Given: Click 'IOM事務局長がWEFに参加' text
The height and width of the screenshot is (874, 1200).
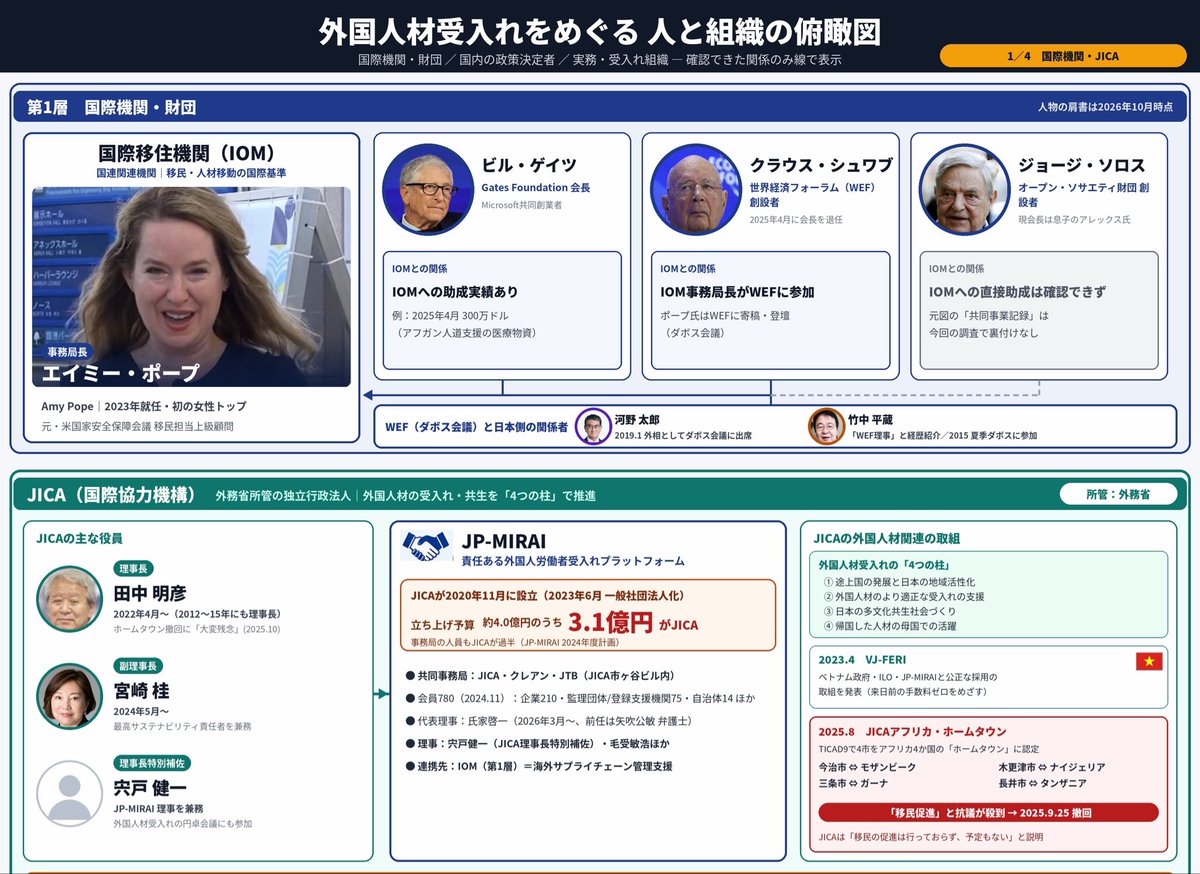Looking at the screenshot, I should [x=737, y=292].
